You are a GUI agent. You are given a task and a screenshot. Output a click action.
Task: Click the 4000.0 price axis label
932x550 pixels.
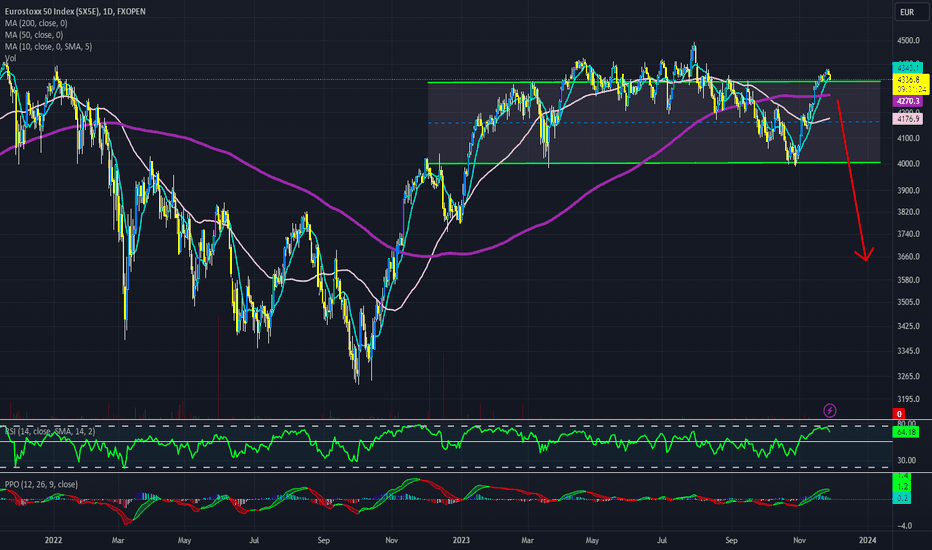[909, 164]
